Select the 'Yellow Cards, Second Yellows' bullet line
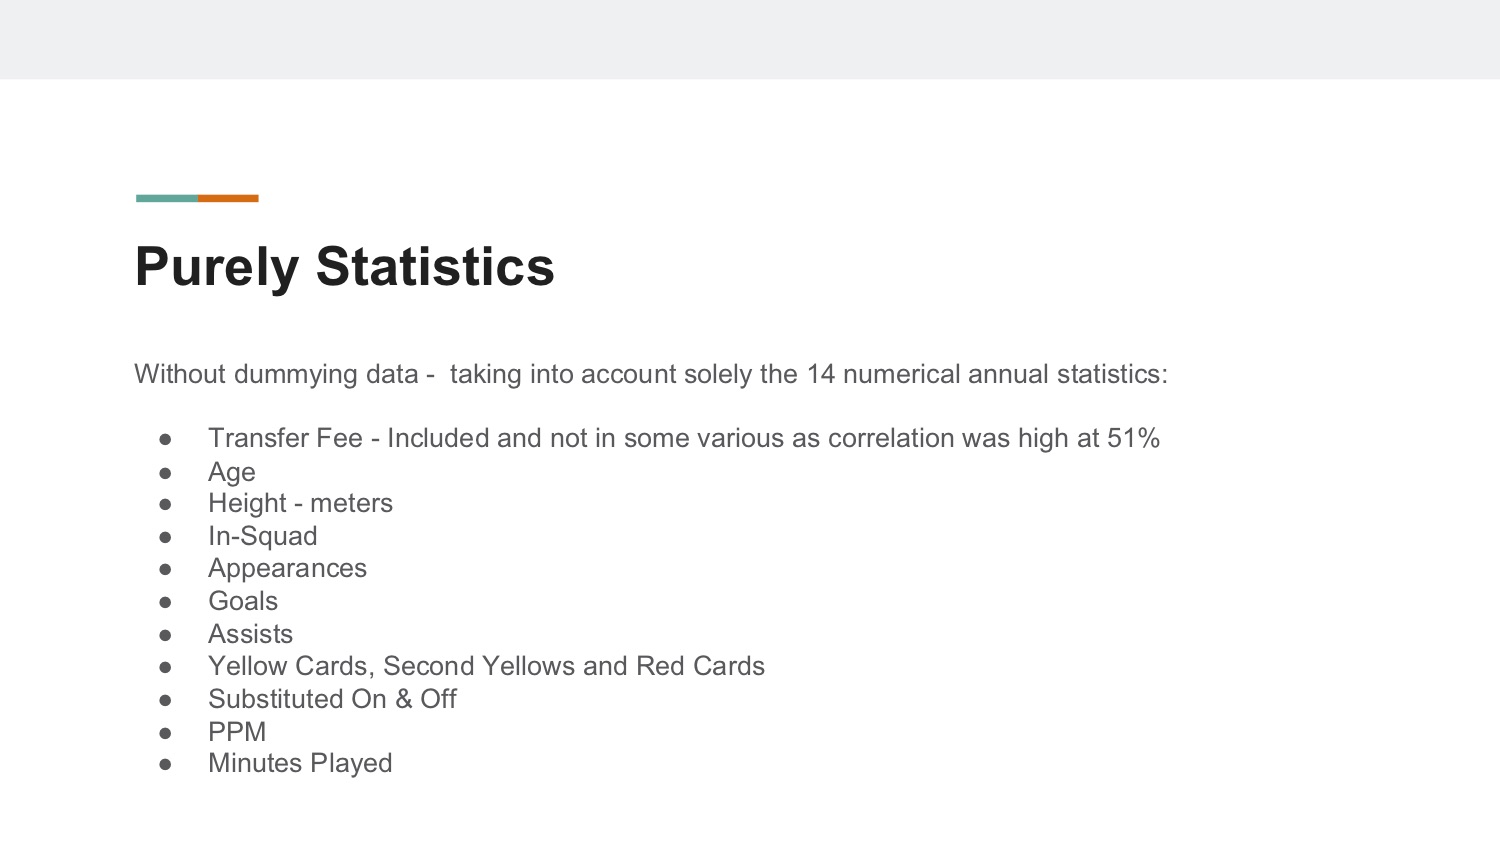This screenshot has width=1500, height=843. click(486, 666)
